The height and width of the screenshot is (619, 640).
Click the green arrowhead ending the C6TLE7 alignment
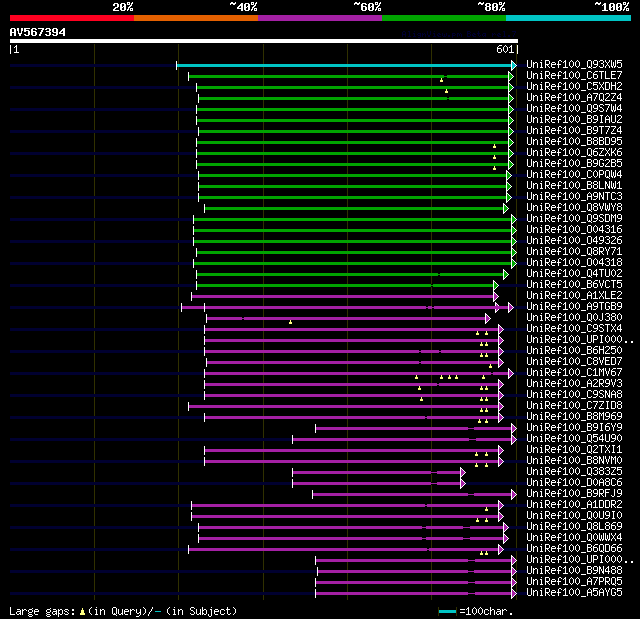click(511, 76)
